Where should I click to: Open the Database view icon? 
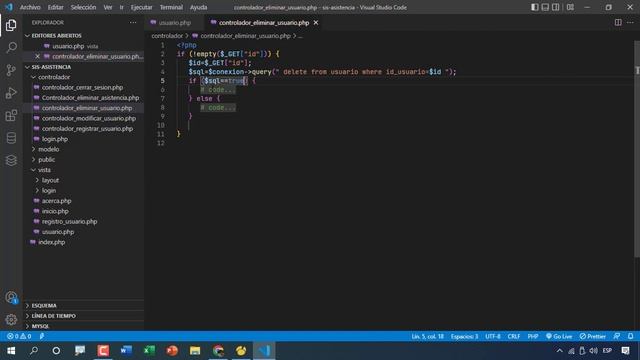point(11,138)
